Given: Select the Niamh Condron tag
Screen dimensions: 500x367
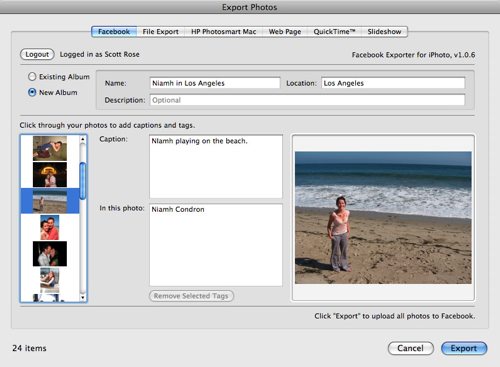Looking at the screenshot, I should [178, 209].
